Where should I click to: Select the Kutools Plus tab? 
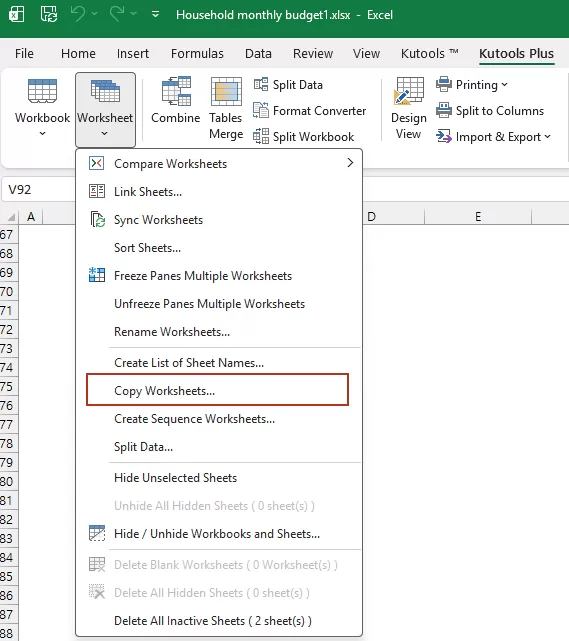click(516, 54)
